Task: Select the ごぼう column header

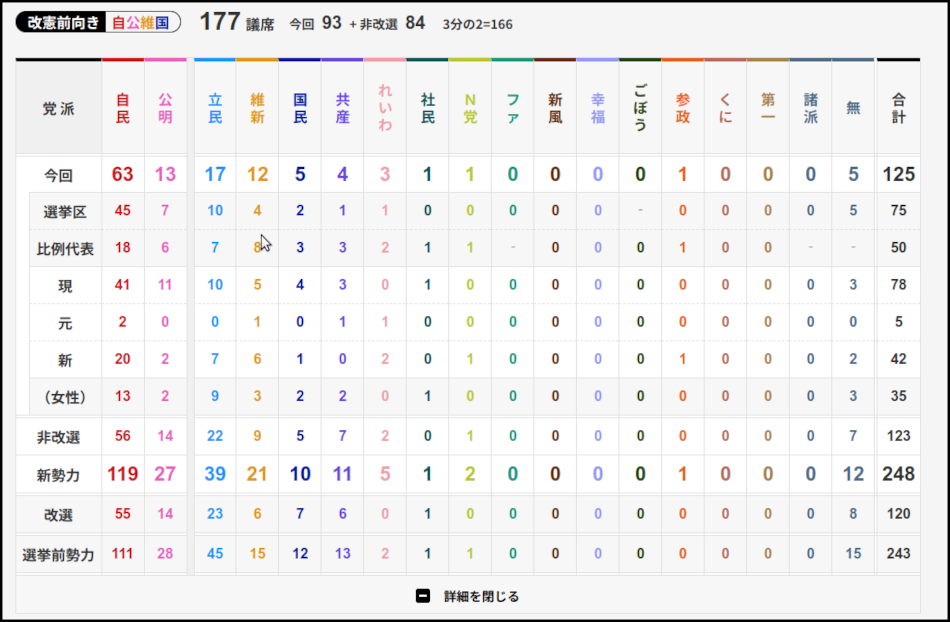Action: 640,108
